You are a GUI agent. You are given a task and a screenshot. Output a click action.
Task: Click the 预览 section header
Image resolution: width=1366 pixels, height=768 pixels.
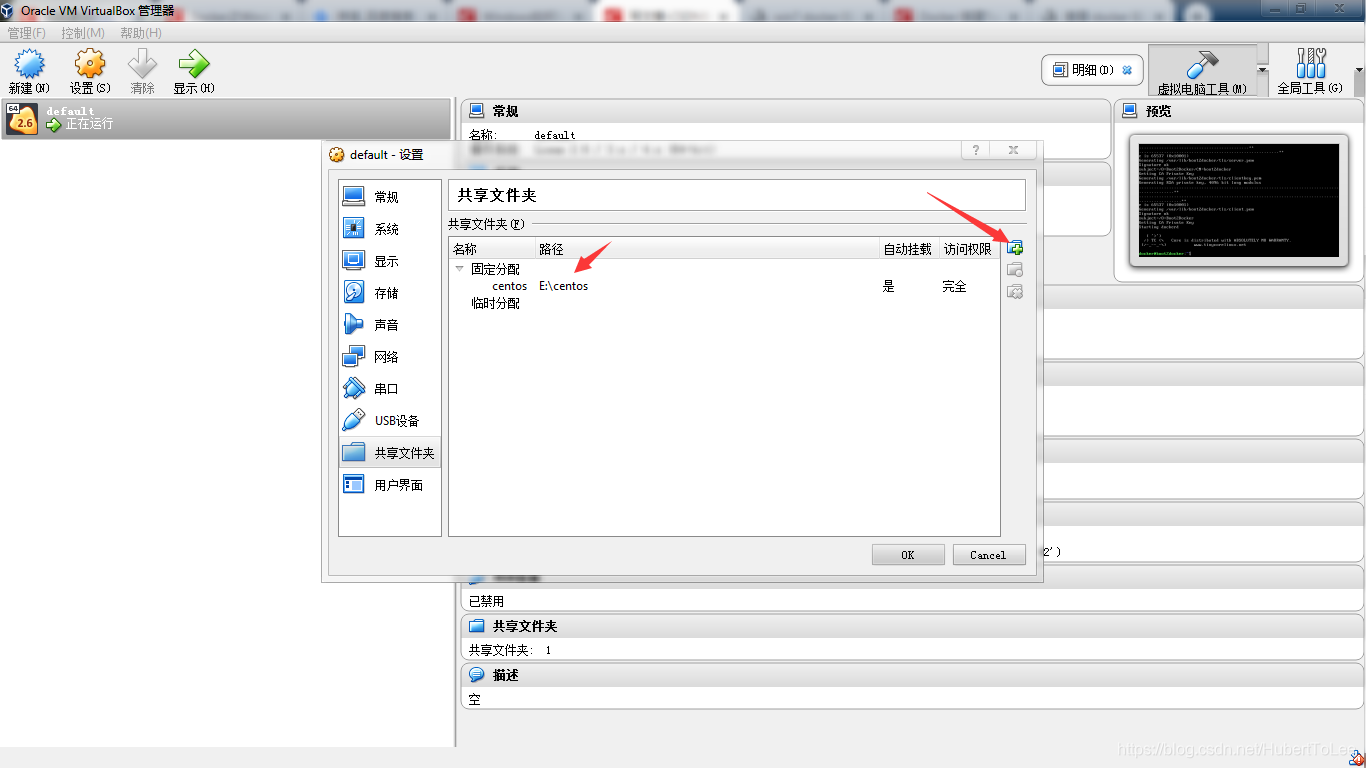tap(1240, 111)
